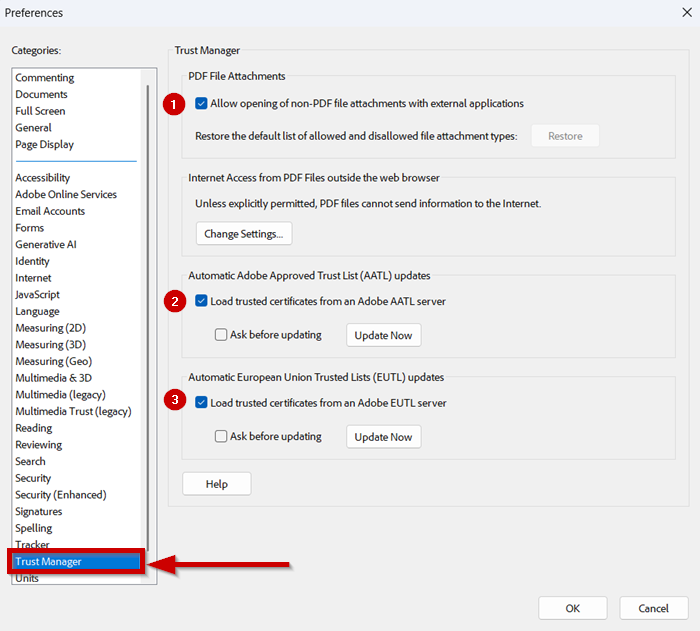
Task: Click the Categories list scrollbar
Action: pyautogui.click(x=149, y=300)
